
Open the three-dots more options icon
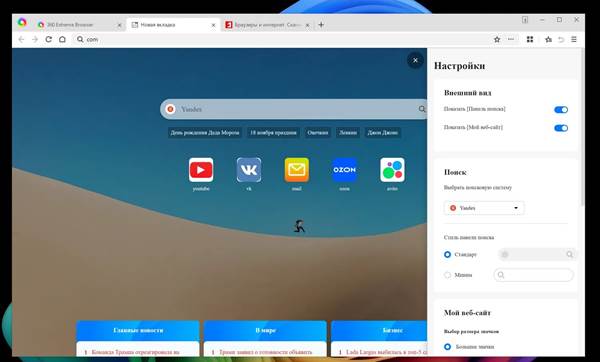tap(511, 39)
